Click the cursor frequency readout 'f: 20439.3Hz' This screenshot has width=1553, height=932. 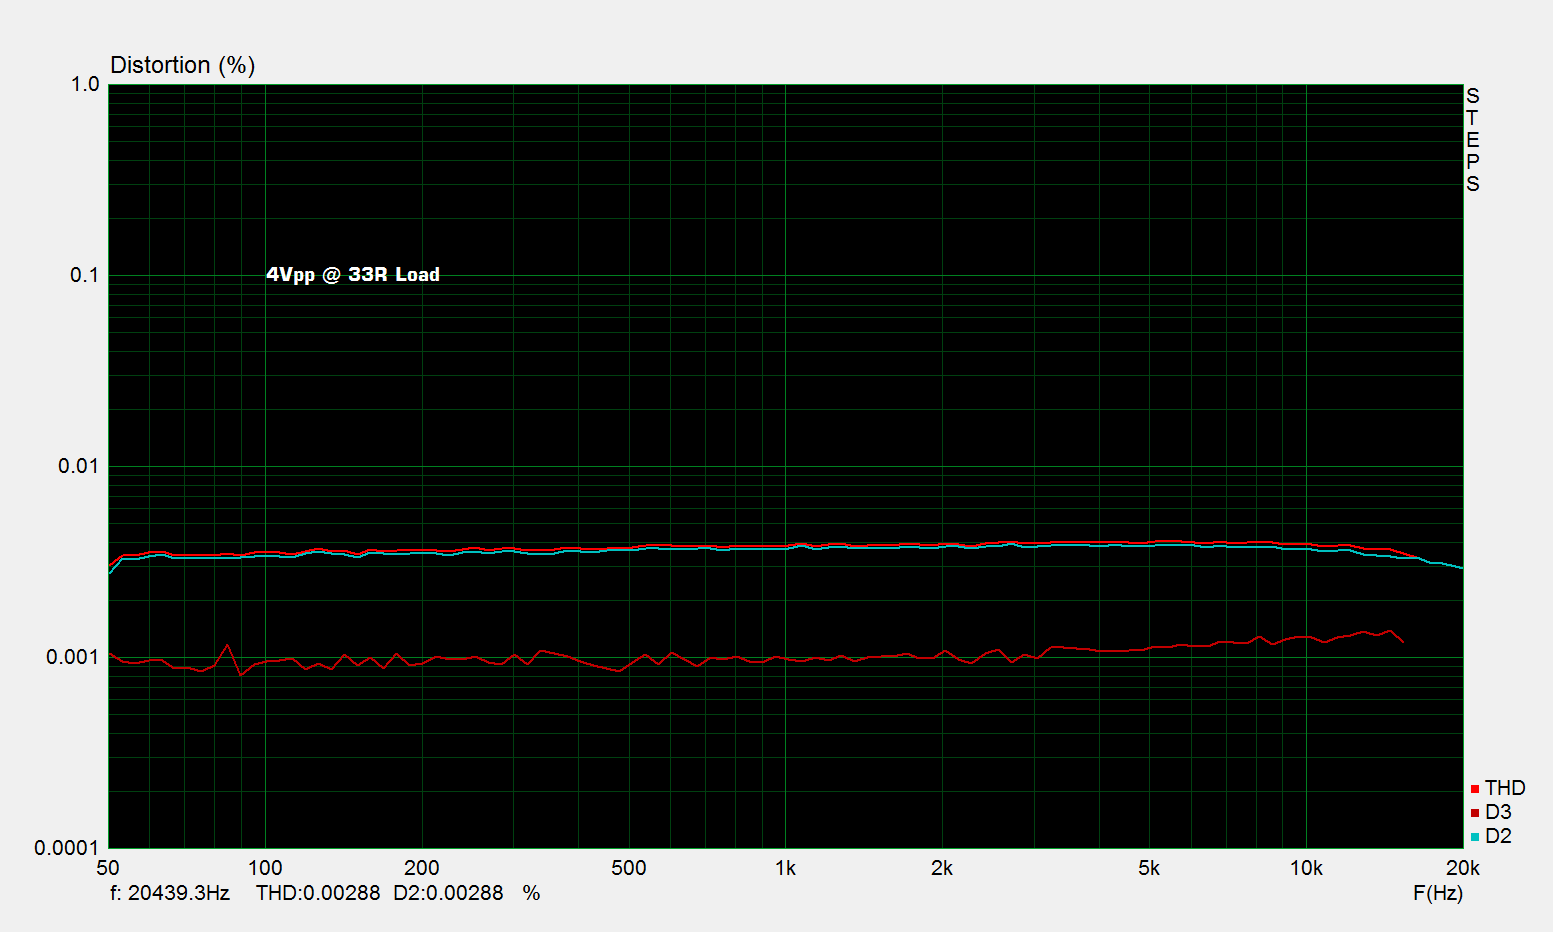click(x=170, y=893)
